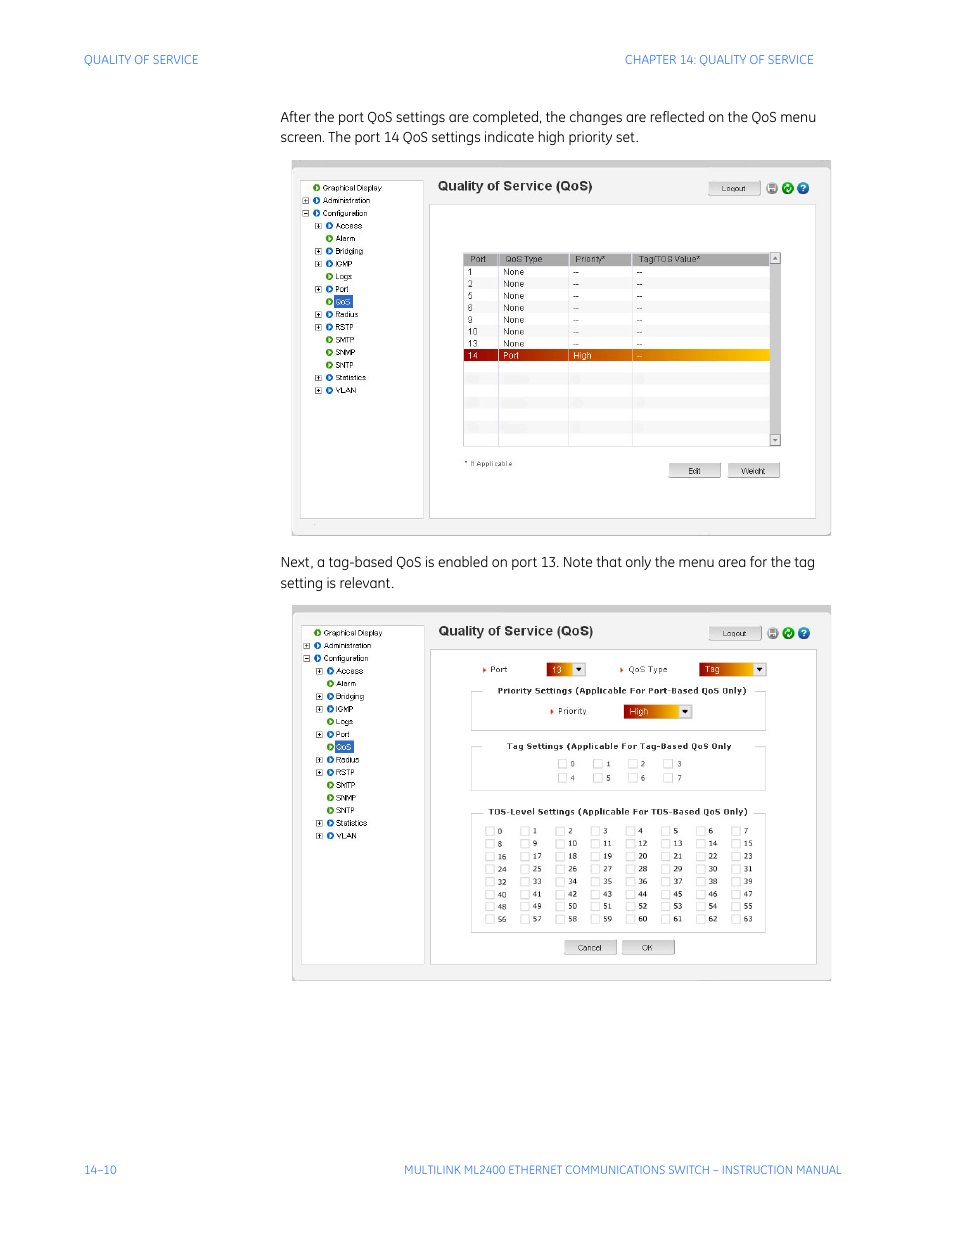Click the blue help icon on the QoS edit form screen
This screenshot has width=954, height=1235.
coord(804,633)
